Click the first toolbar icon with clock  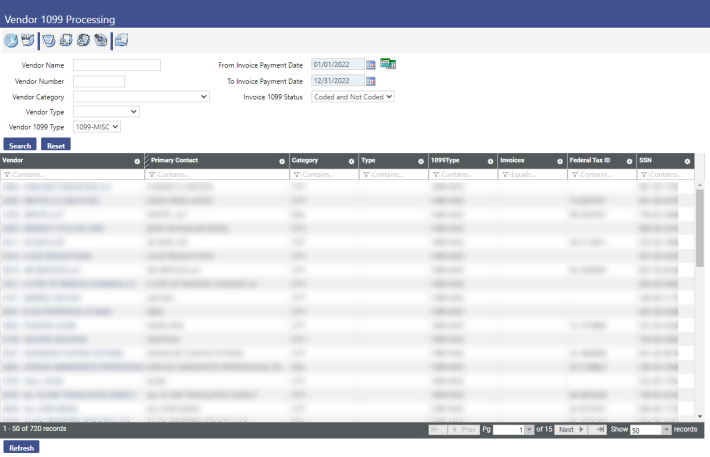coord(11,40)
